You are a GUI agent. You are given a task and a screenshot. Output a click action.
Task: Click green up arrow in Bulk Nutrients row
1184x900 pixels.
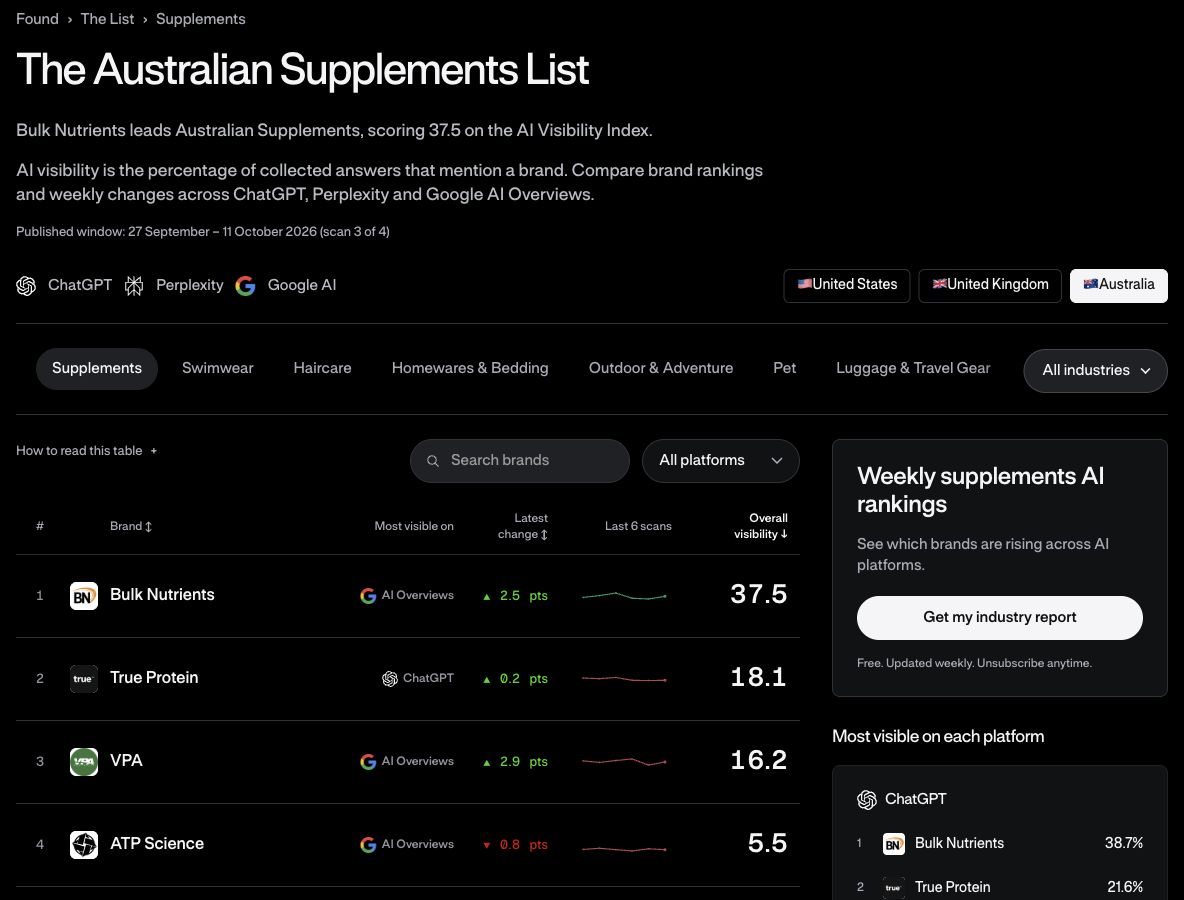tap(486, 596)
